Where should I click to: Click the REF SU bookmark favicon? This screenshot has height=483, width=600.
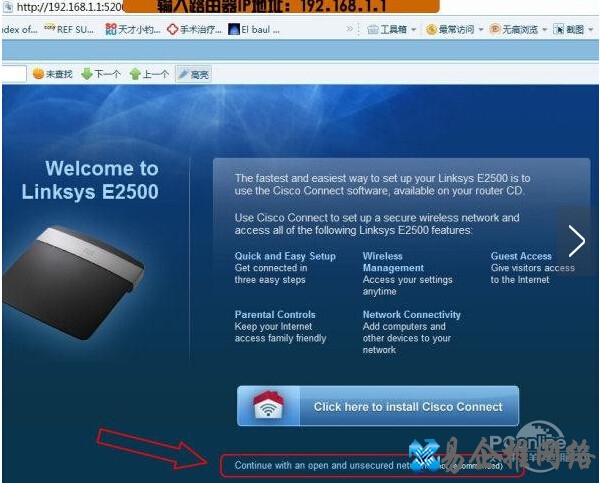(49, 27)
